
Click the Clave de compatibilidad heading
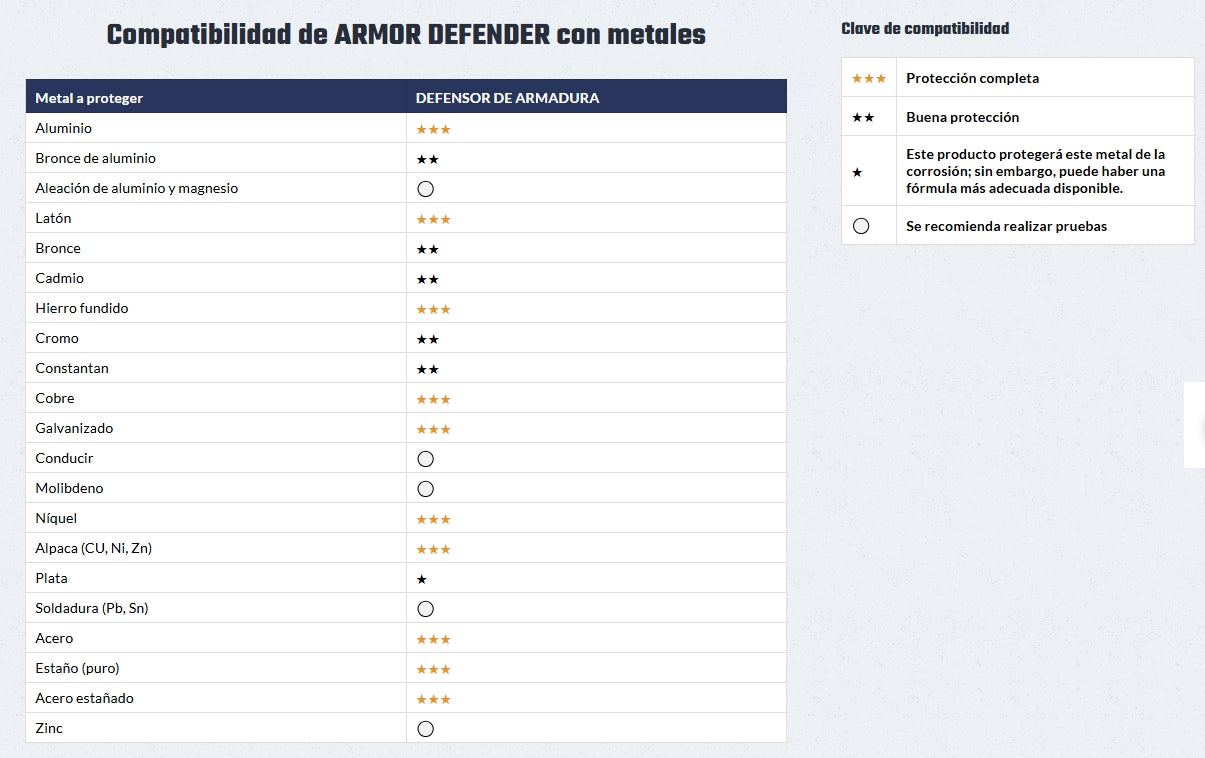pyautogui.click(x=925, y=29)
